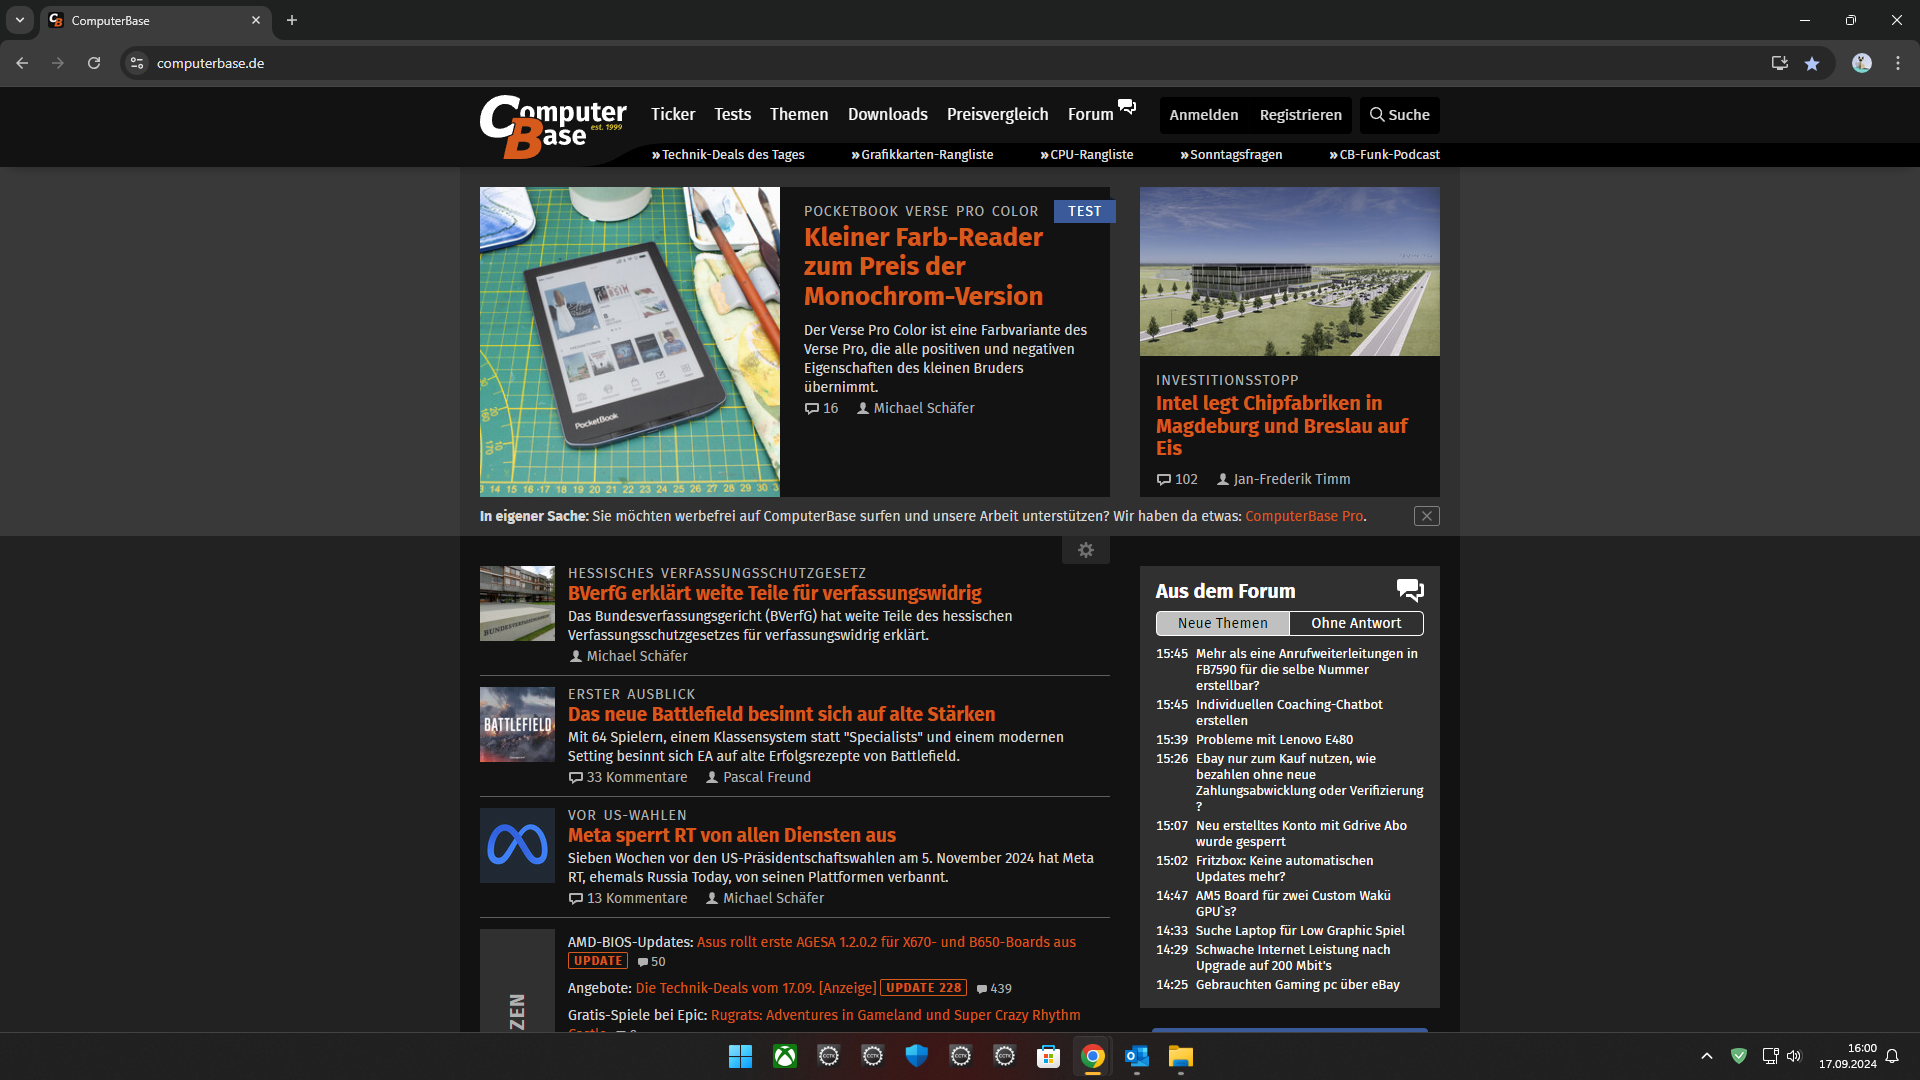The width and height of the screenshot is (1920, 1080).
Task: Open the Meta logo article thumbnail
Action: click(x=517, y=846)
